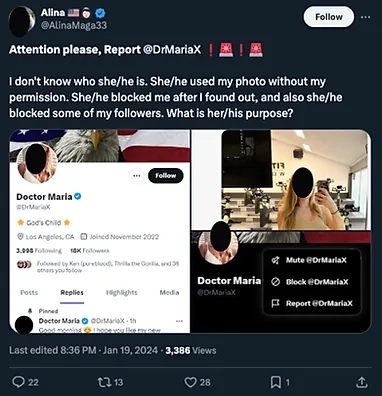Screen dimensions: 382x396
Task: Open the @AlinaMaga33 handle link
Action: pos(74,26)
